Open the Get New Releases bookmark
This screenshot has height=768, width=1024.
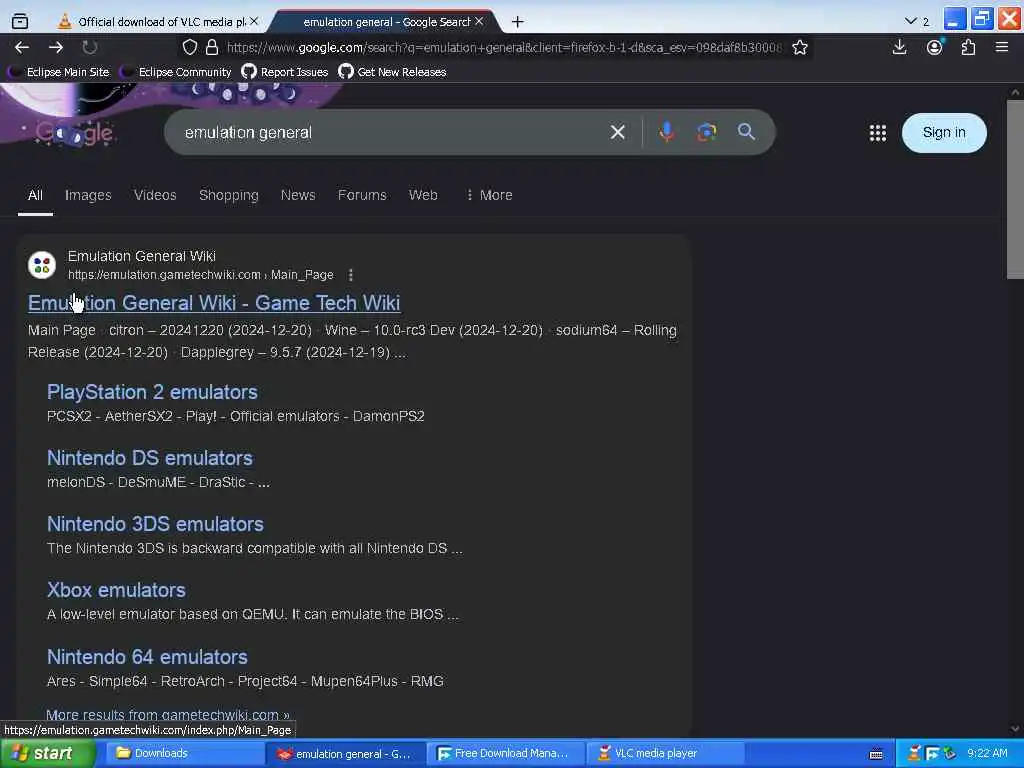click(x=392, y=72)
